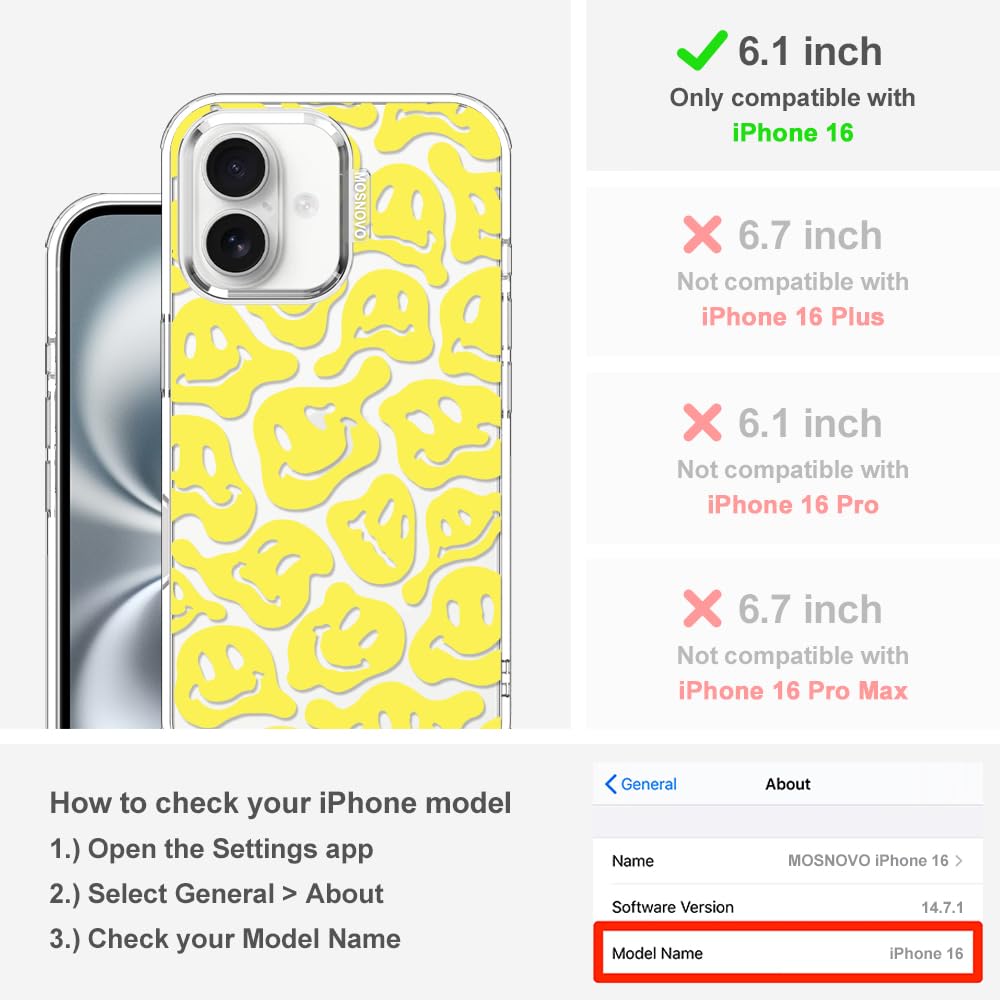Image resolution: width=1000 pixels, height=1000 pixels.
Task: Click the MOSNOVO logo on the case
Action: [360, 204]
